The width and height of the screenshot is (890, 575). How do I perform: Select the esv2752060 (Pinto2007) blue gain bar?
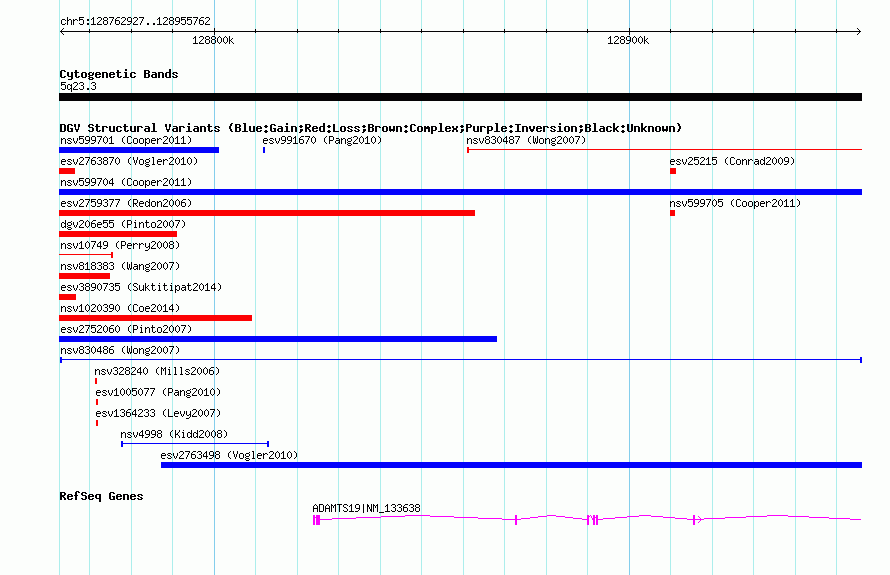[278, 339]
